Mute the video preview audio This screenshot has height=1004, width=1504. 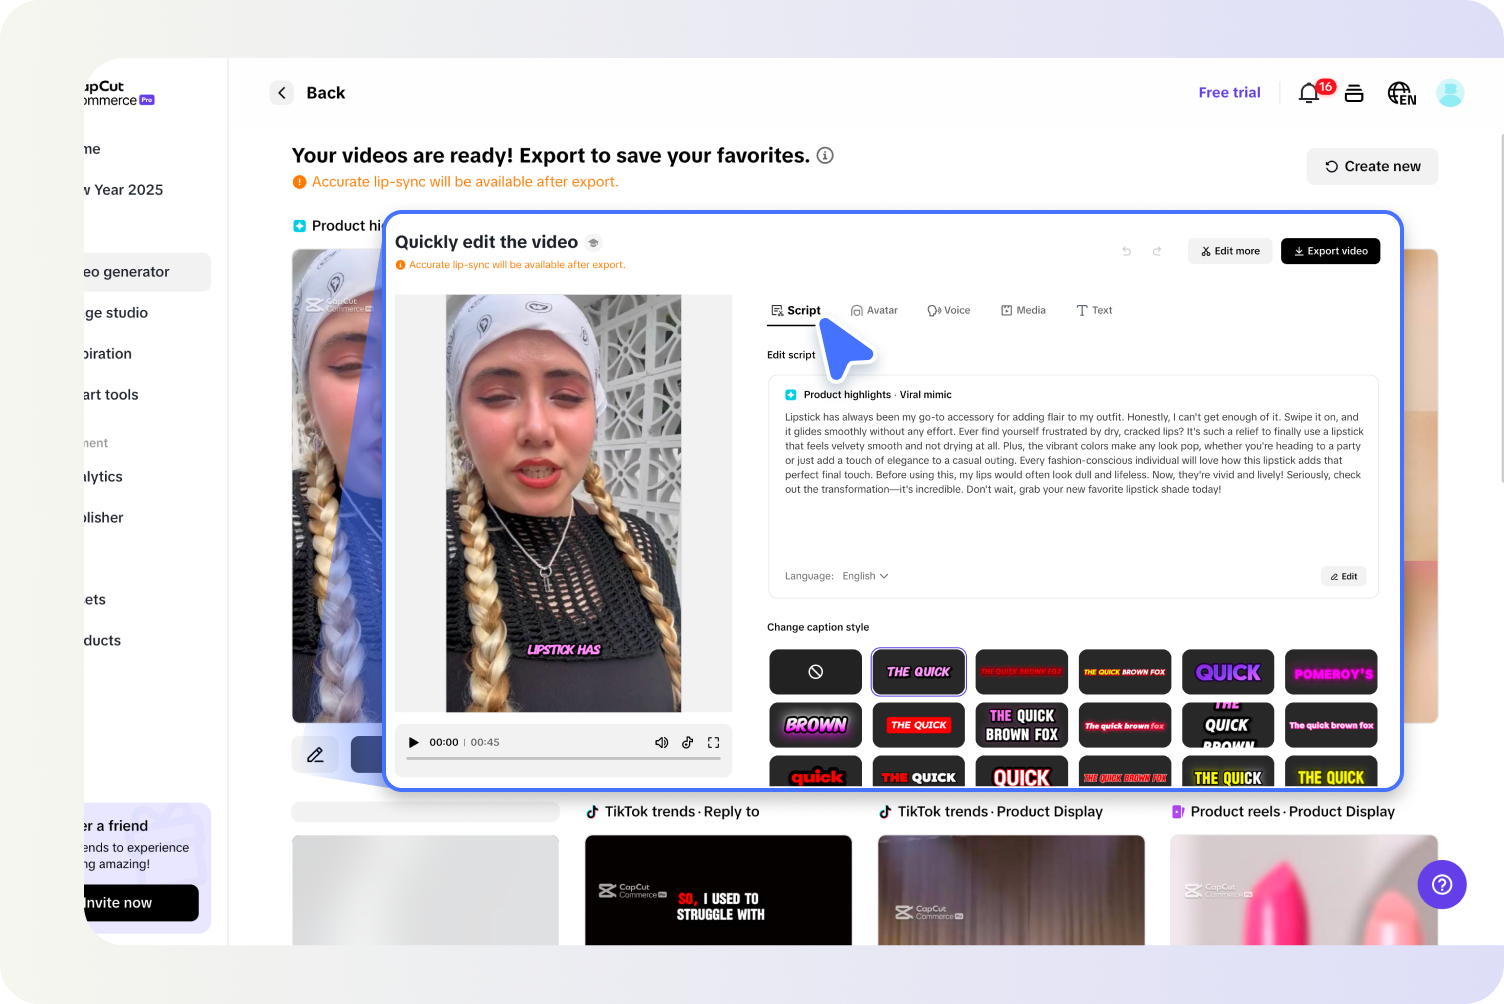click(x=661, y=742)
